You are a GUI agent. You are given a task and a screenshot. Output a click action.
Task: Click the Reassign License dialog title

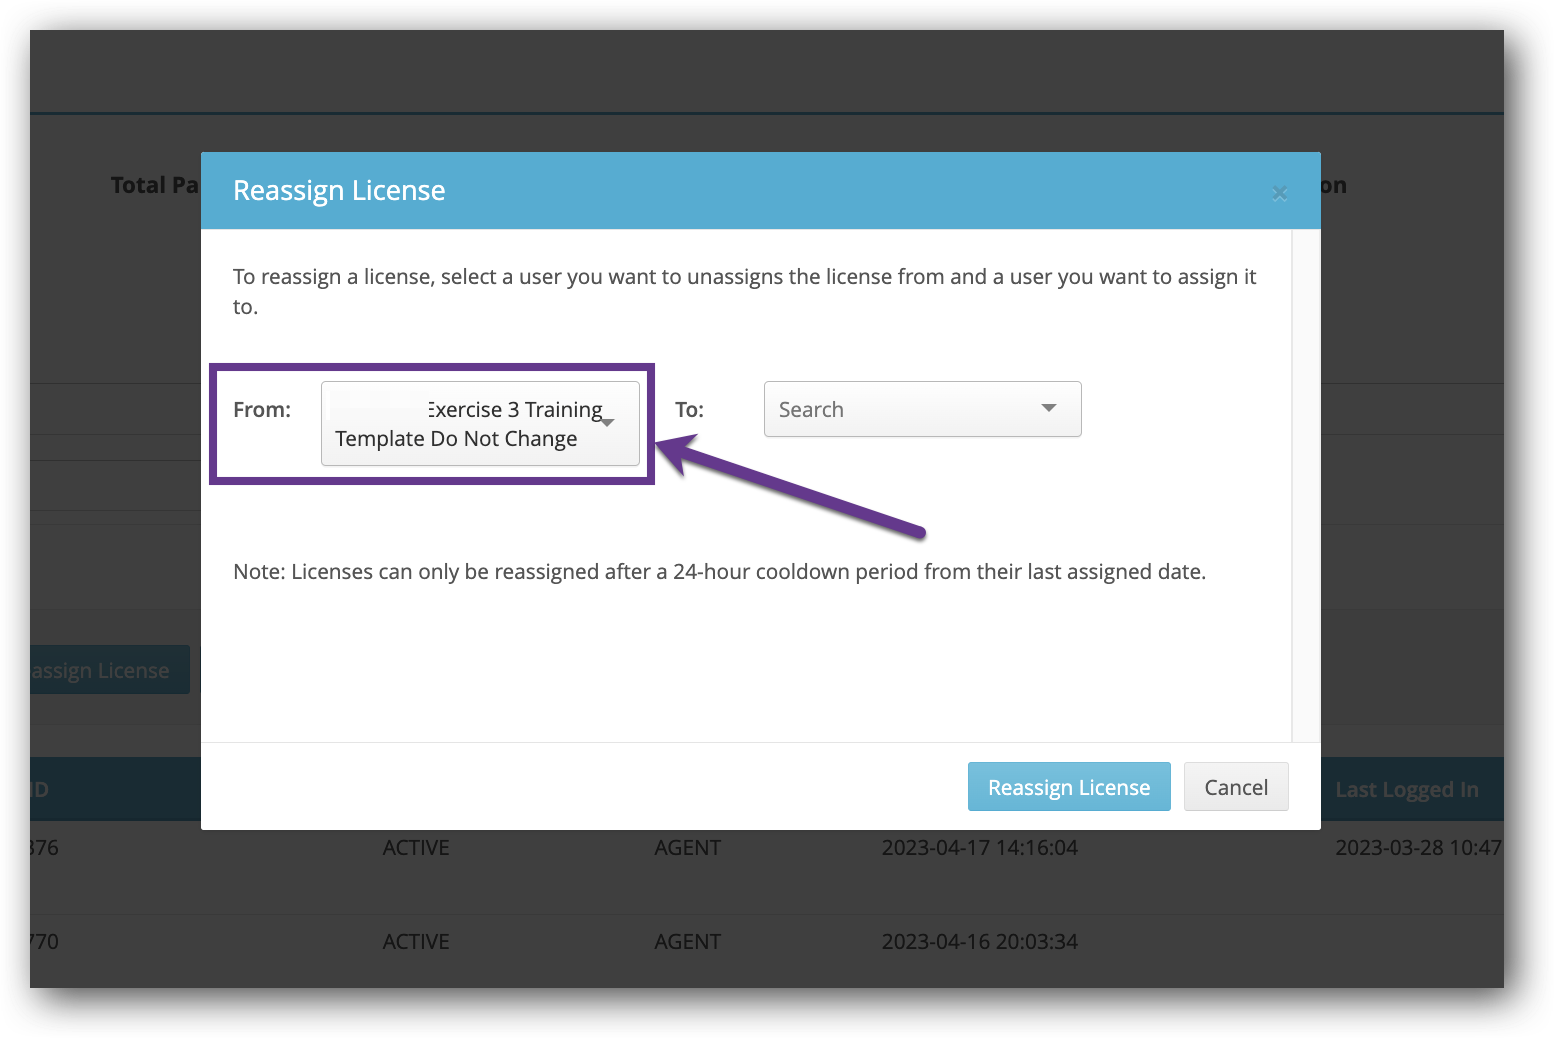339,191
